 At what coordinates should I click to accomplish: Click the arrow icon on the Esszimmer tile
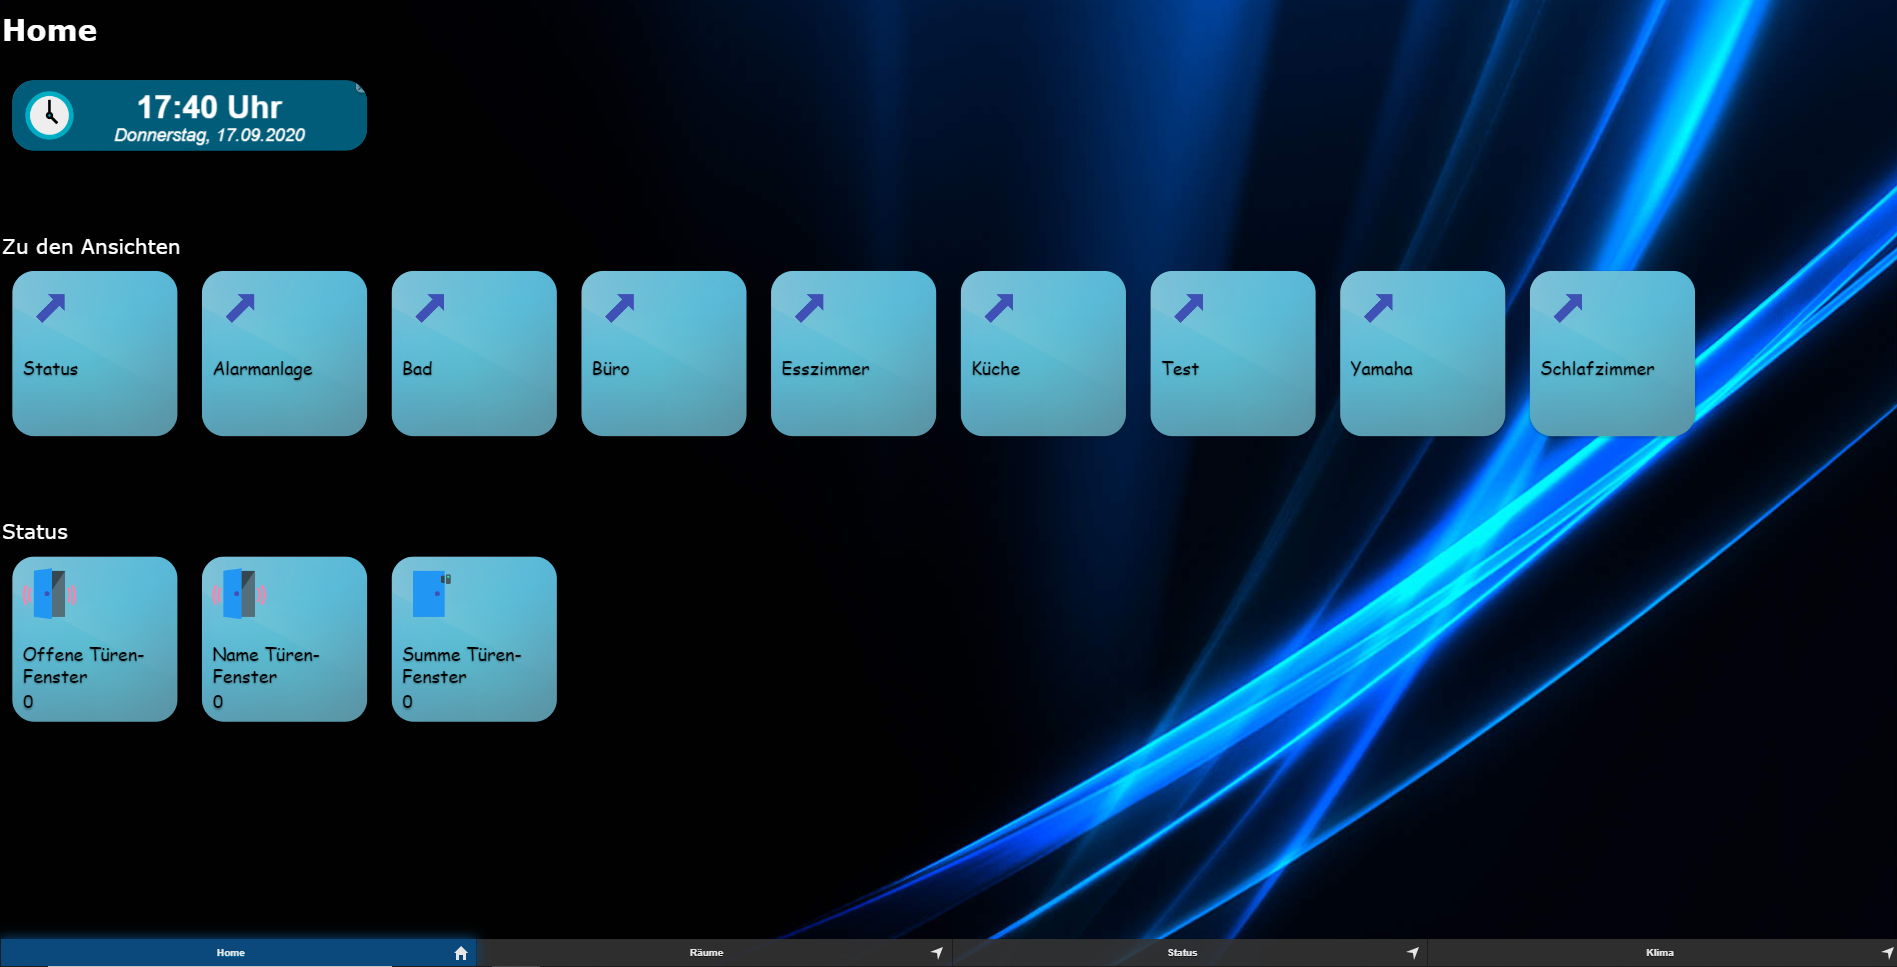pyautogui.click(x=810, y=308)
